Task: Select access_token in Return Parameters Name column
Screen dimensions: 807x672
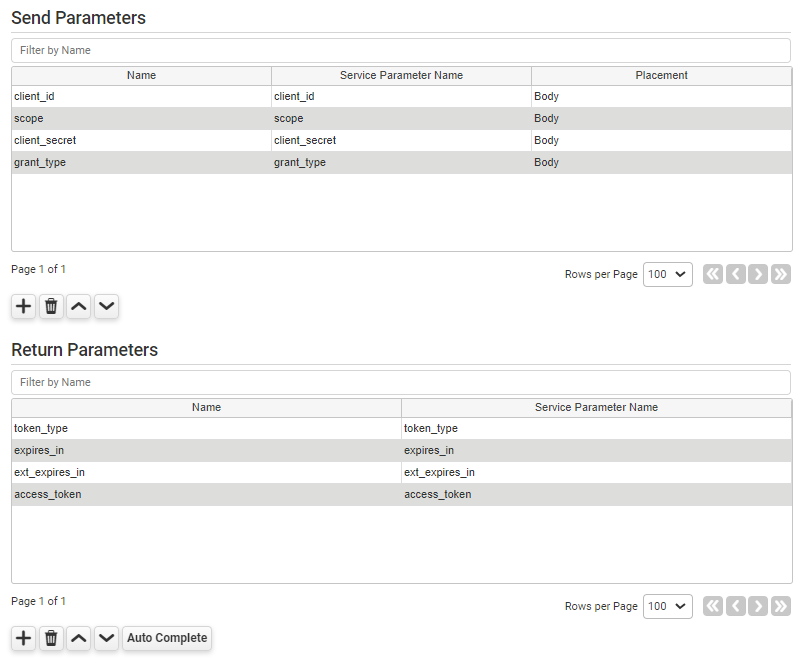Action: 206,494
